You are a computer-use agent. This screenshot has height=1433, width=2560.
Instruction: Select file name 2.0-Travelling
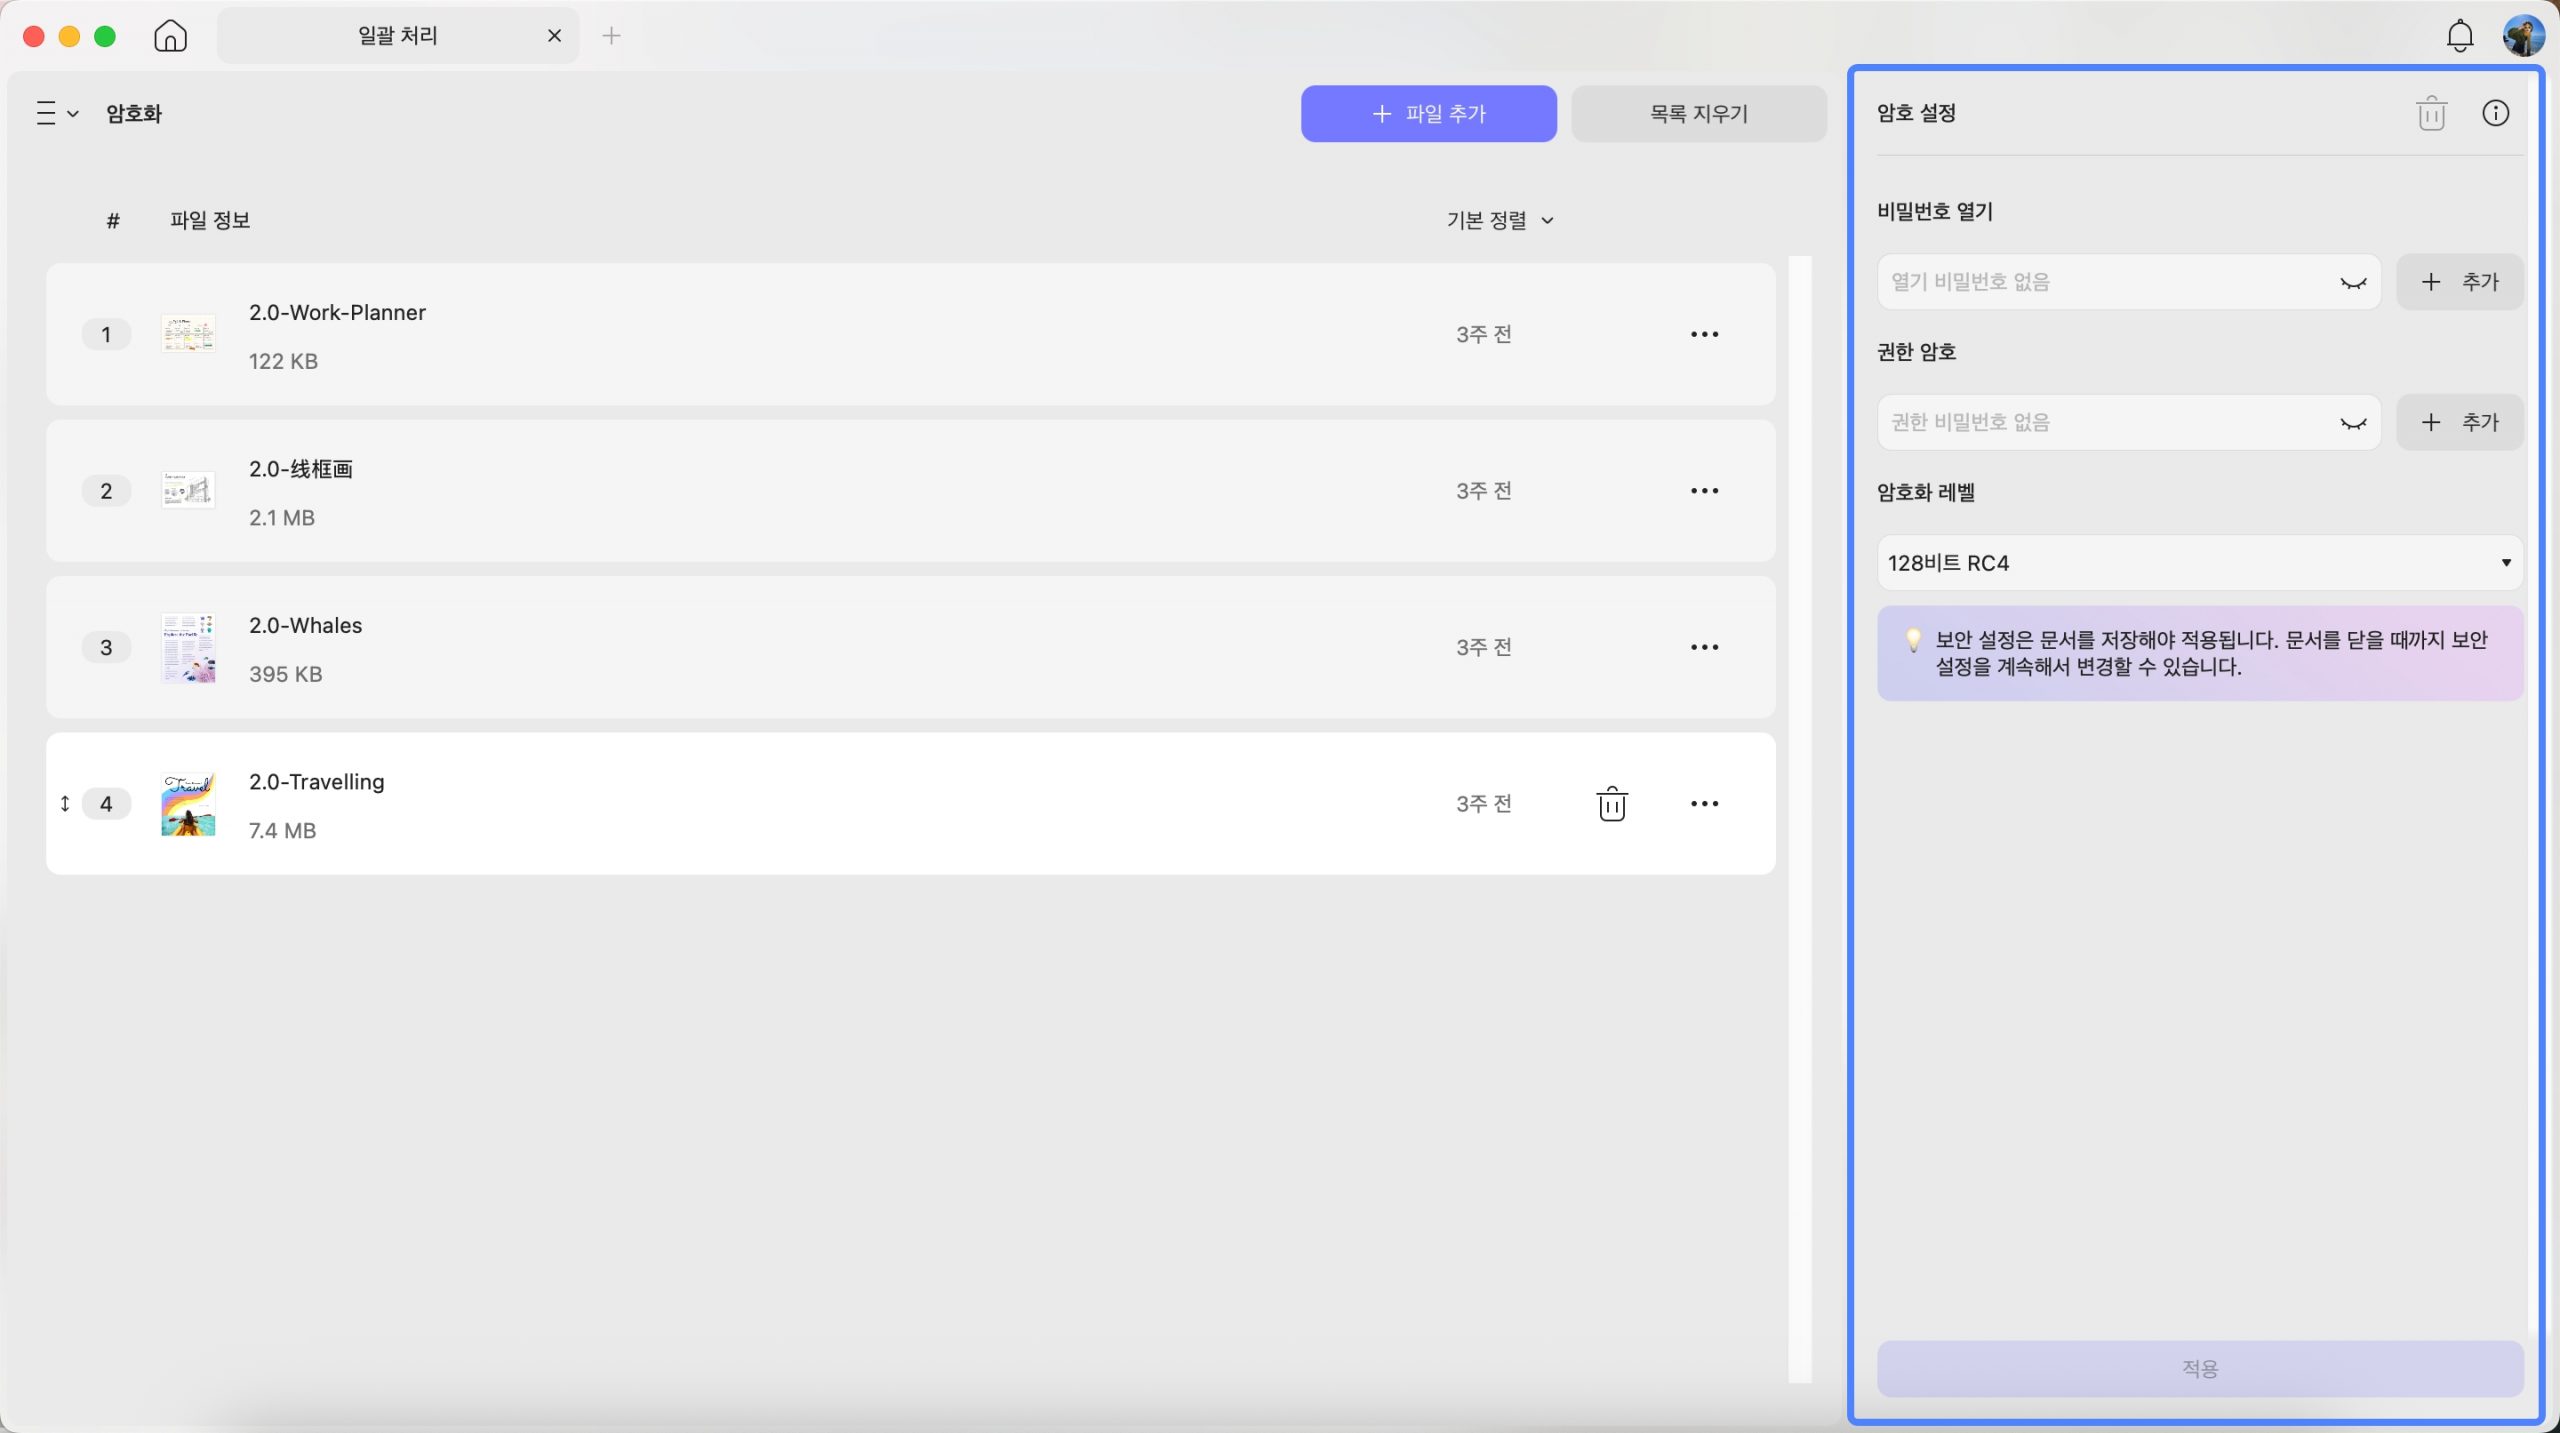pyautogui.click(x=316, y=782)
